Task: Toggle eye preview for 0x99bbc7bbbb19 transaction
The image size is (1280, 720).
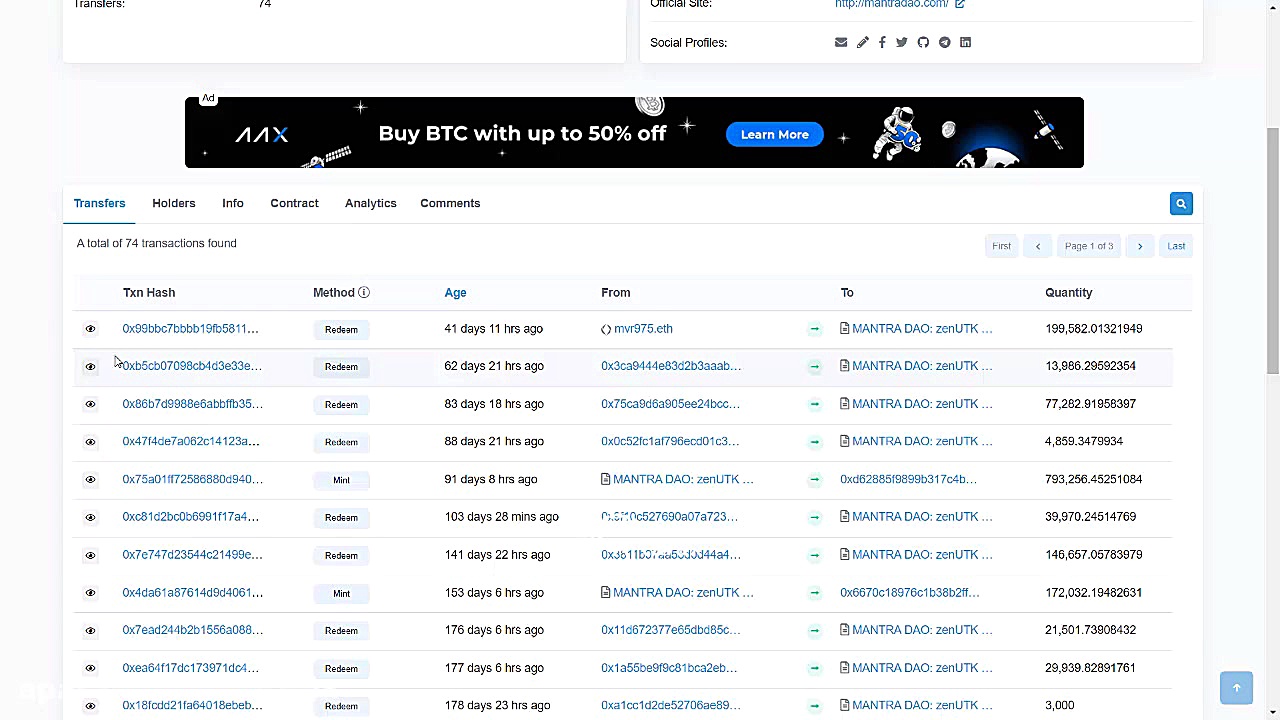Action: coord(90,329)
